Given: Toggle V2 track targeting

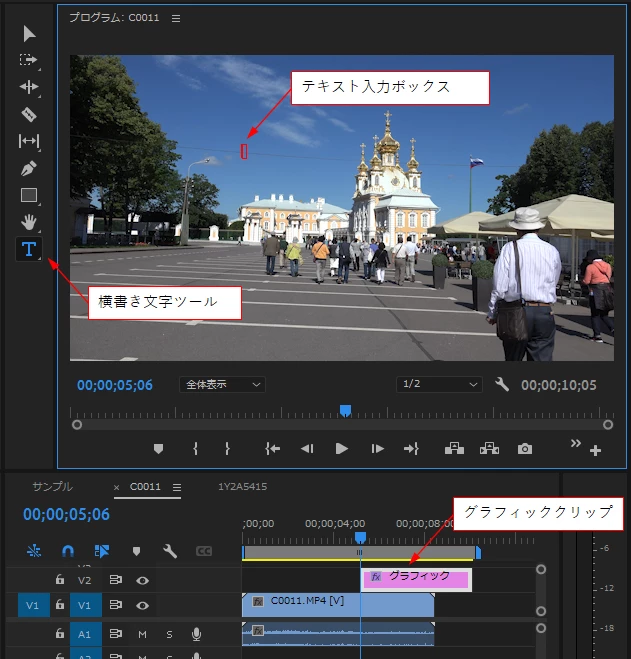Looking at the screenshot, I should [84, 580].
